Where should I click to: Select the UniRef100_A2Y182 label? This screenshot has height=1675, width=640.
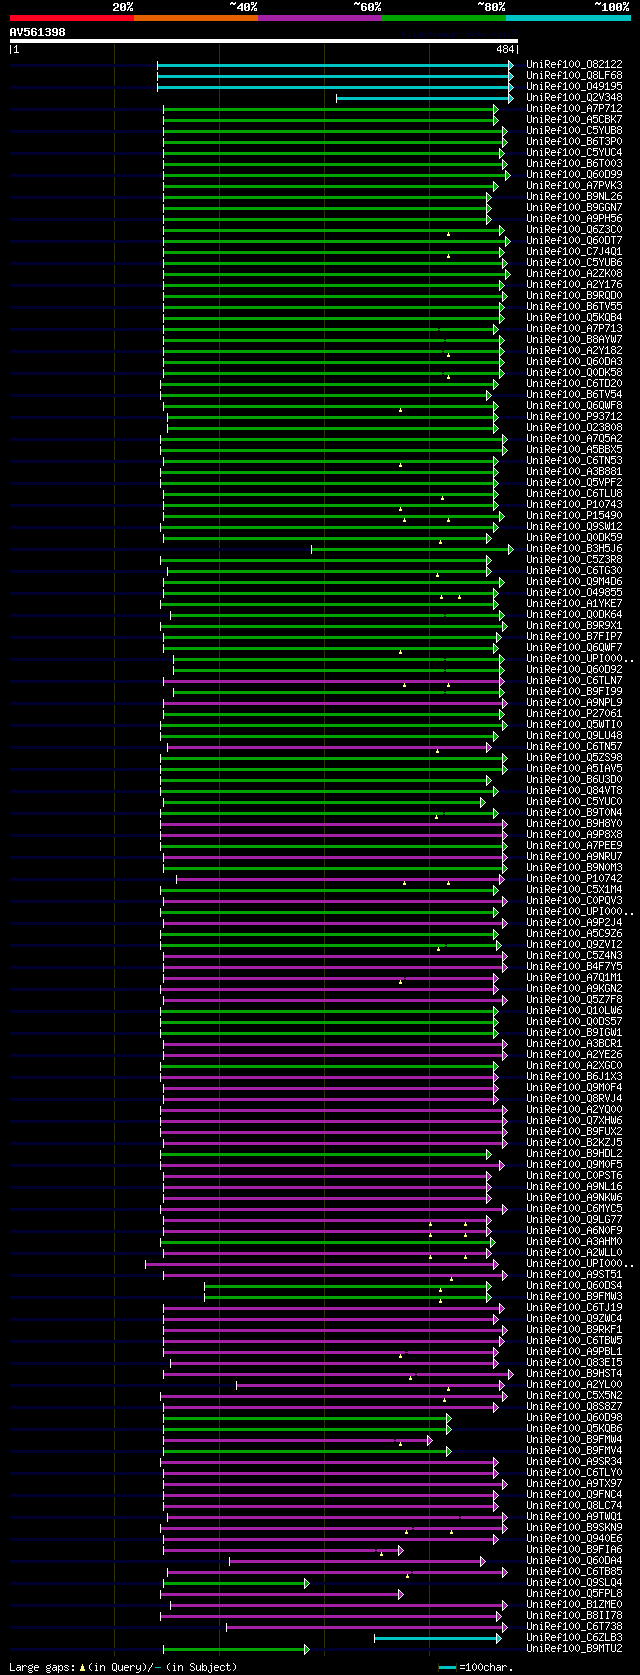[x=574, y=350]
